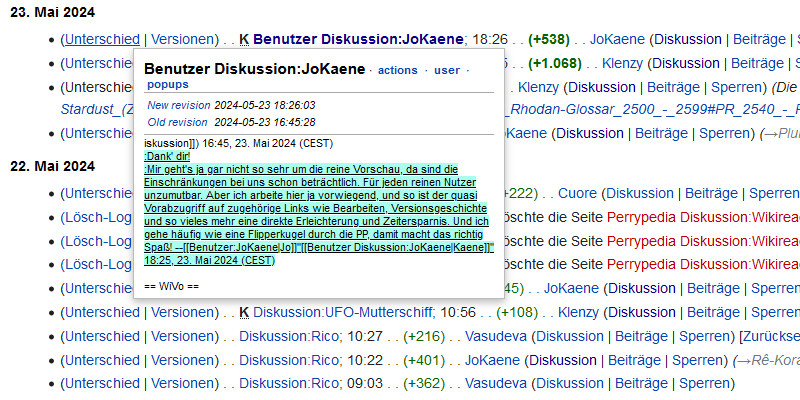Viewport: 800px width, 400px height.
Task: Open the popups menu in preview
Action: [167, 85]
